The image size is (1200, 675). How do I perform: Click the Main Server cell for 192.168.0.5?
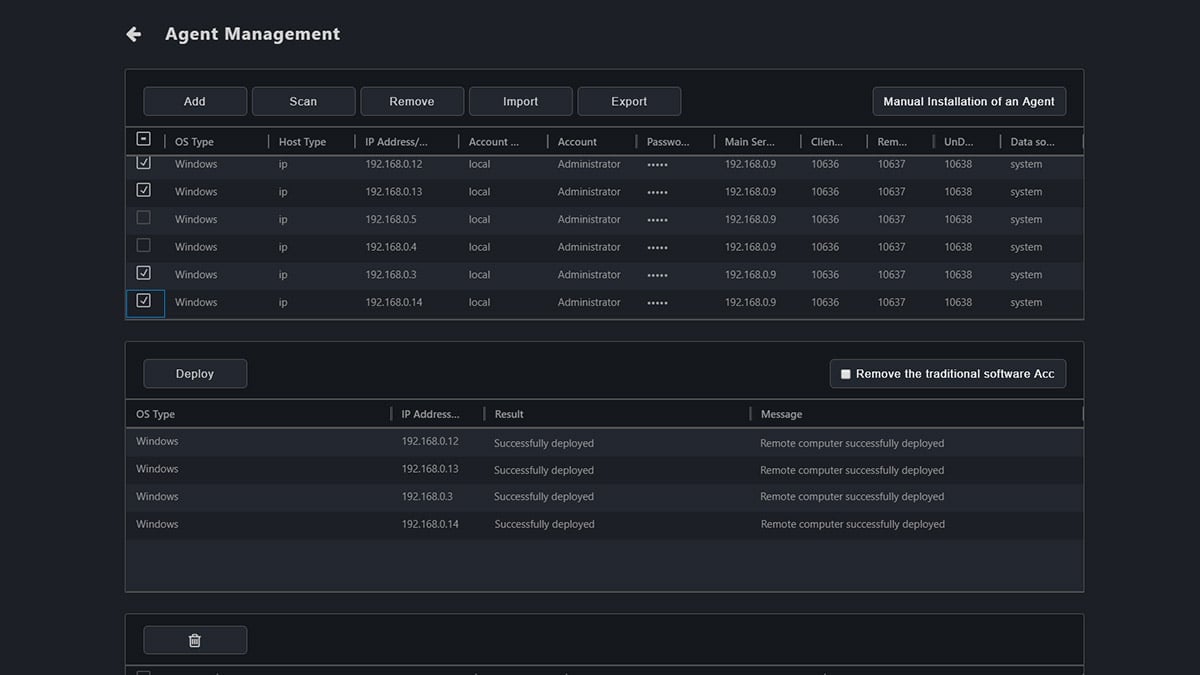click(750, 219)
